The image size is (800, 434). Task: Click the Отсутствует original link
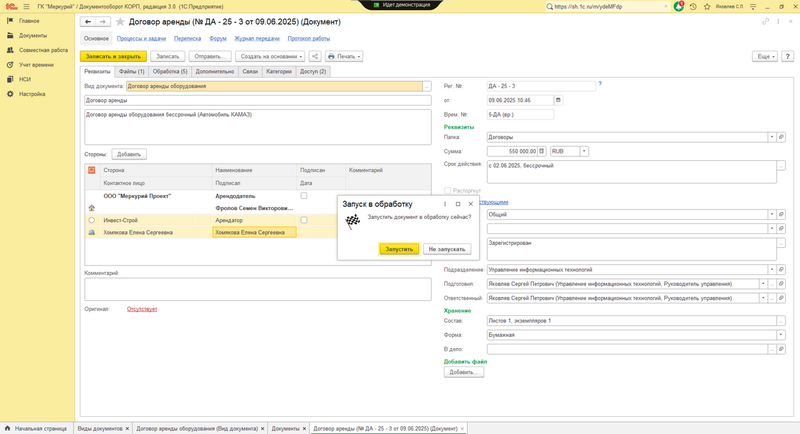142,309
